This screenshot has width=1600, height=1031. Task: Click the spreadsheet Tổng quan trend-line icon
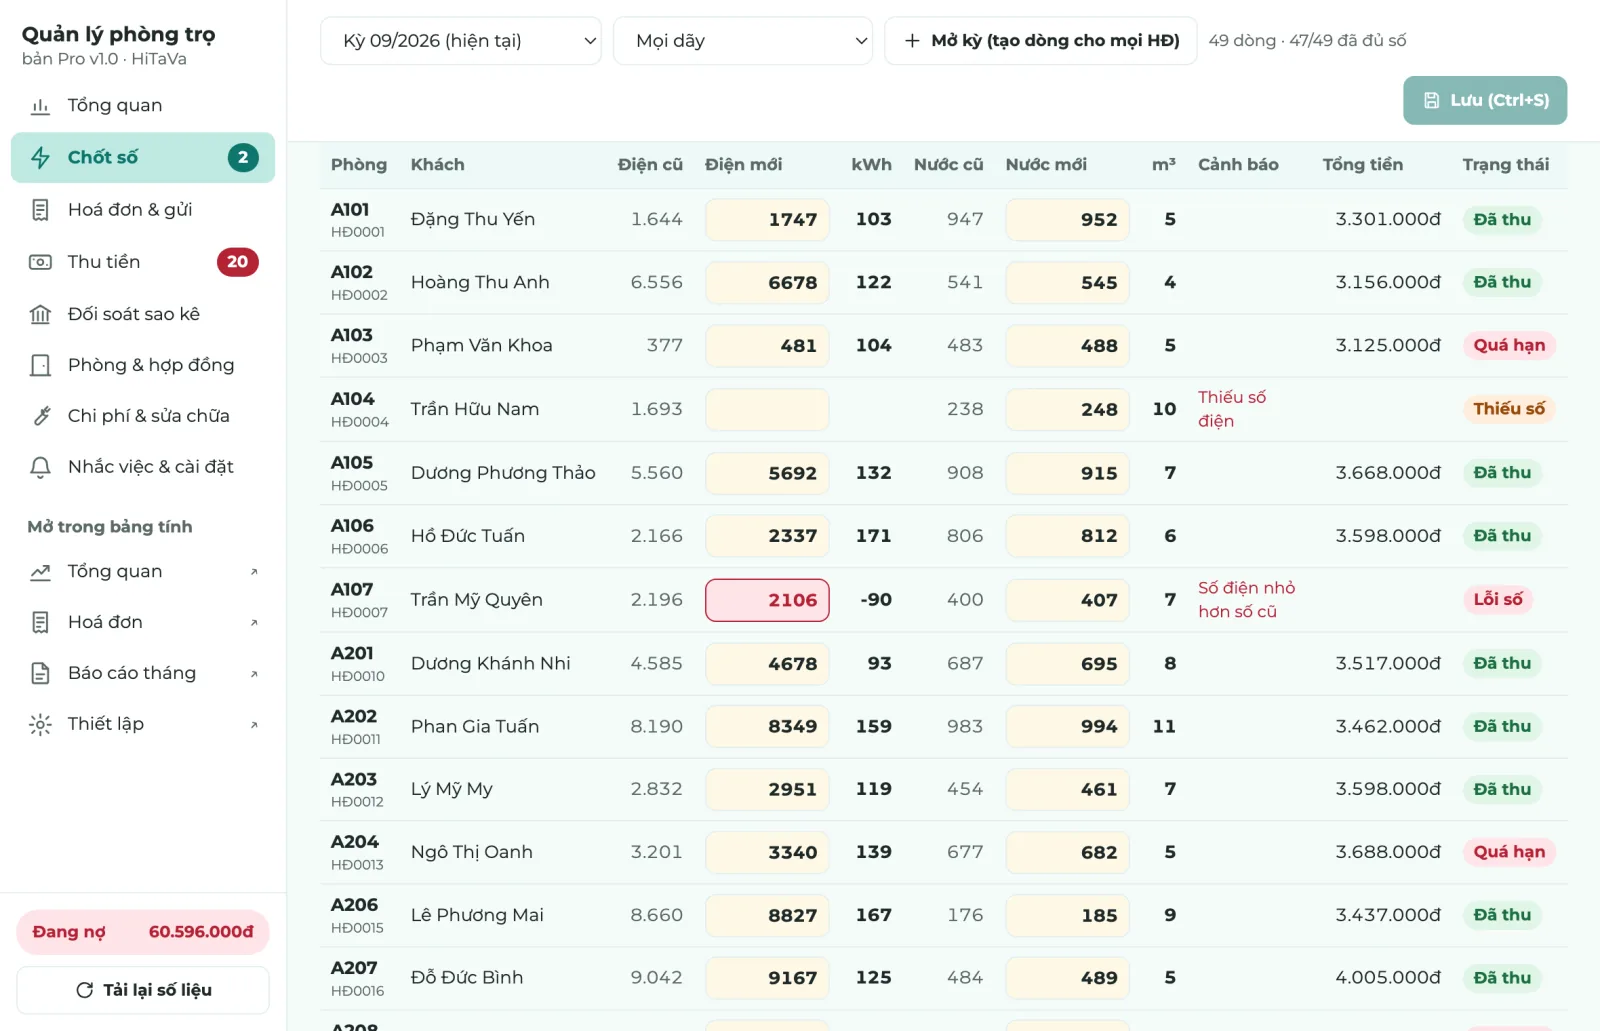tap(40, 572)
